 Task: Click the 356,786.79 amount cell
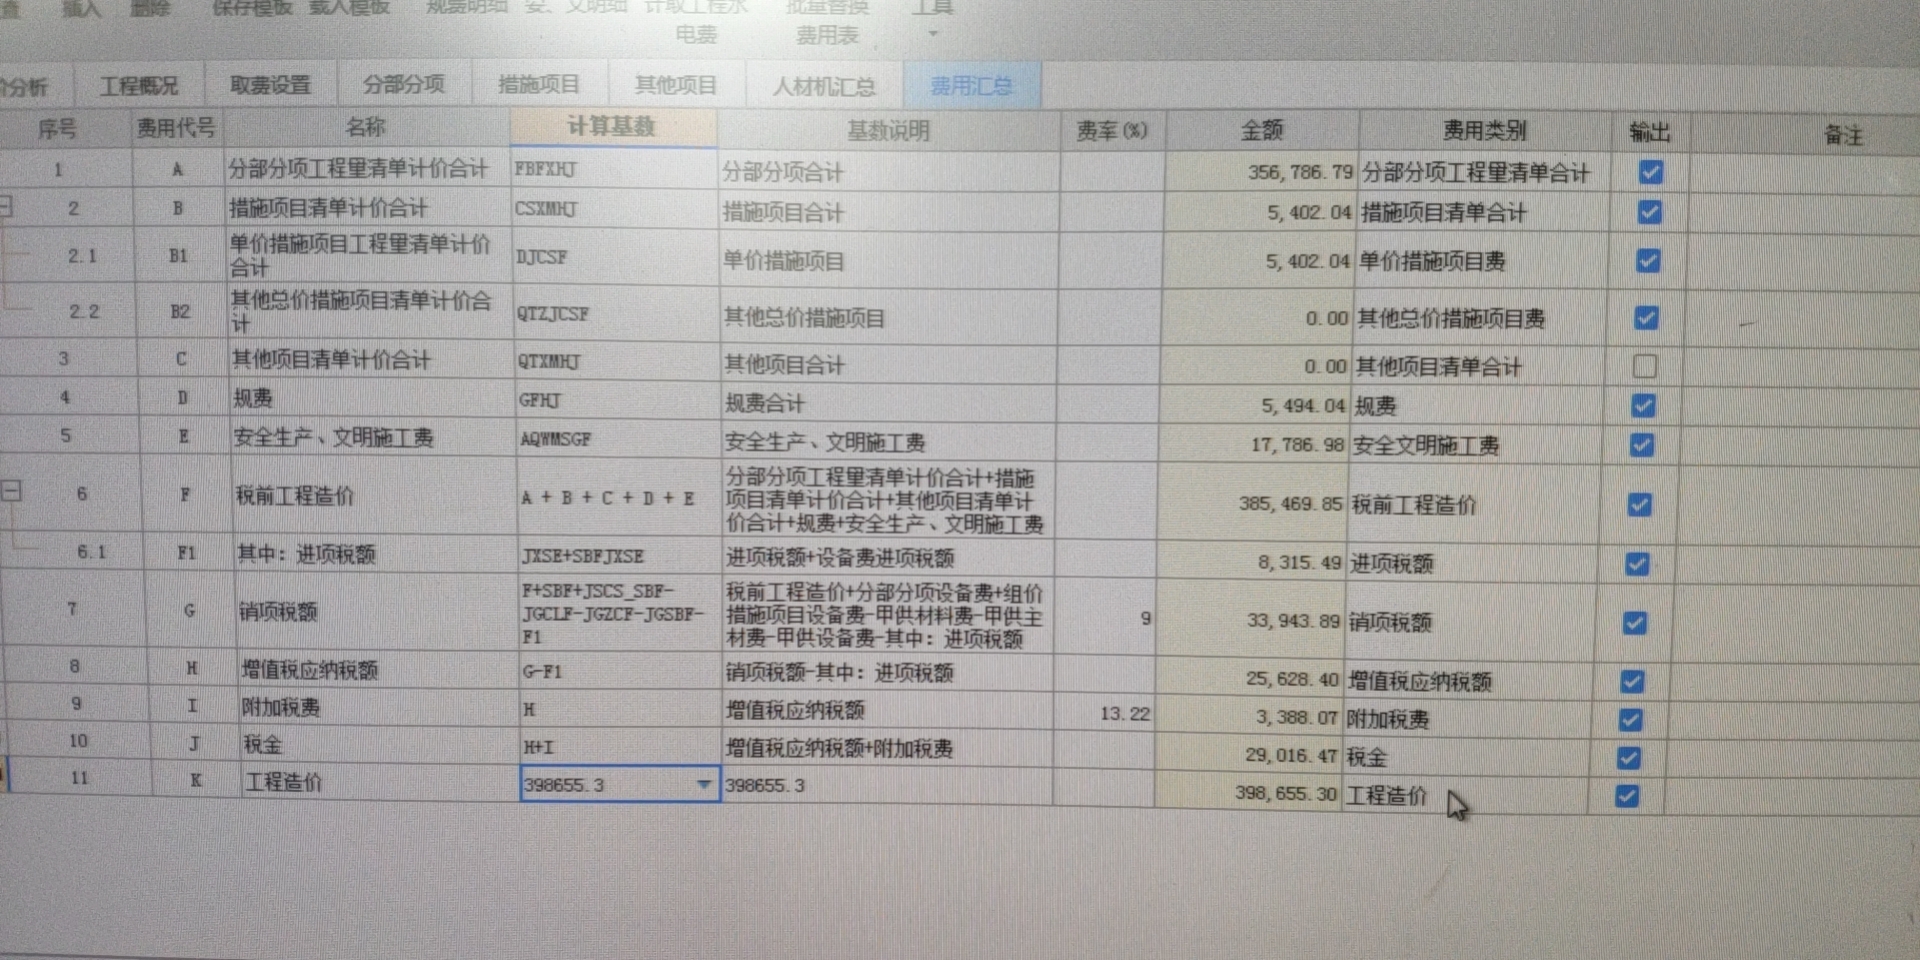point(1260,172)
